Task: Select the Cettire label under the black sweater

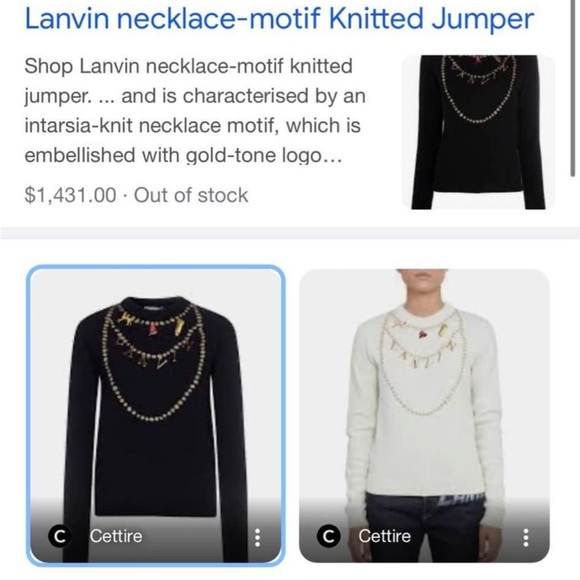Action: (116, 536)
